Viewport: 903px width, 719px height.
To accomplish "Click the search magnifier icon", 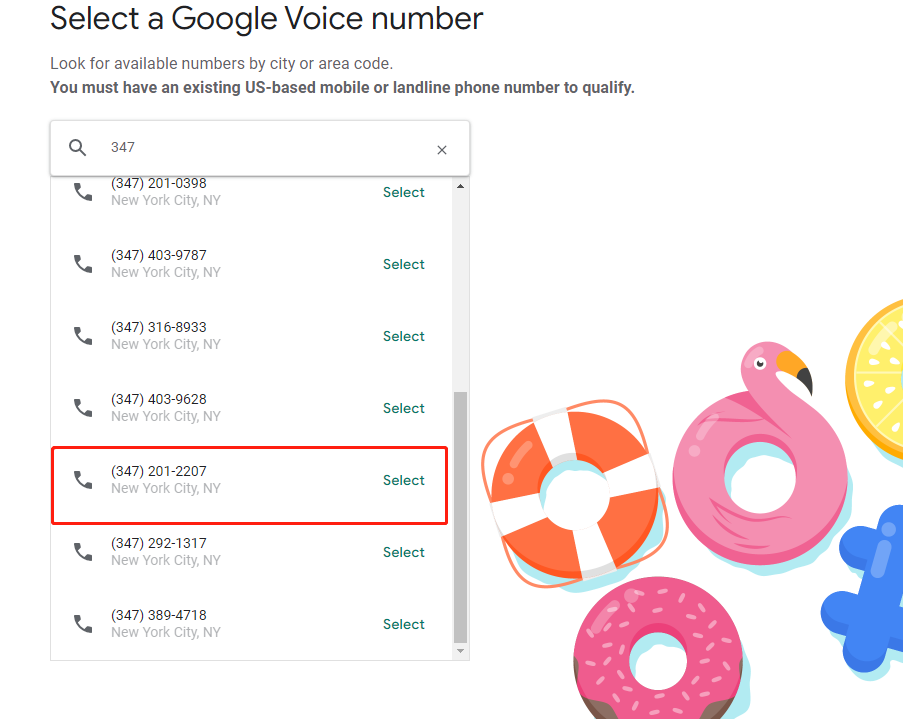I will [78, 148].
